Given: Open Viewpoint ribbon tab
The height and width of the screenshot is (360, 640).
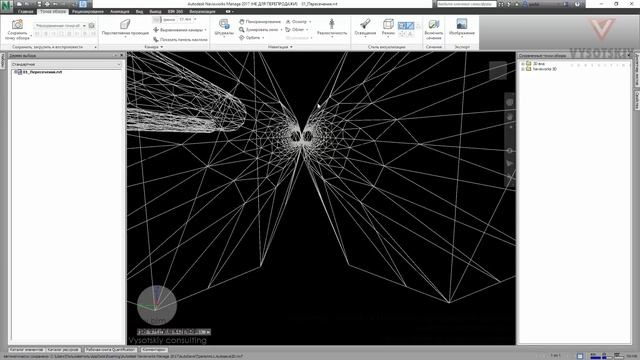Looking at the screenshot, I should click(52, 11).
